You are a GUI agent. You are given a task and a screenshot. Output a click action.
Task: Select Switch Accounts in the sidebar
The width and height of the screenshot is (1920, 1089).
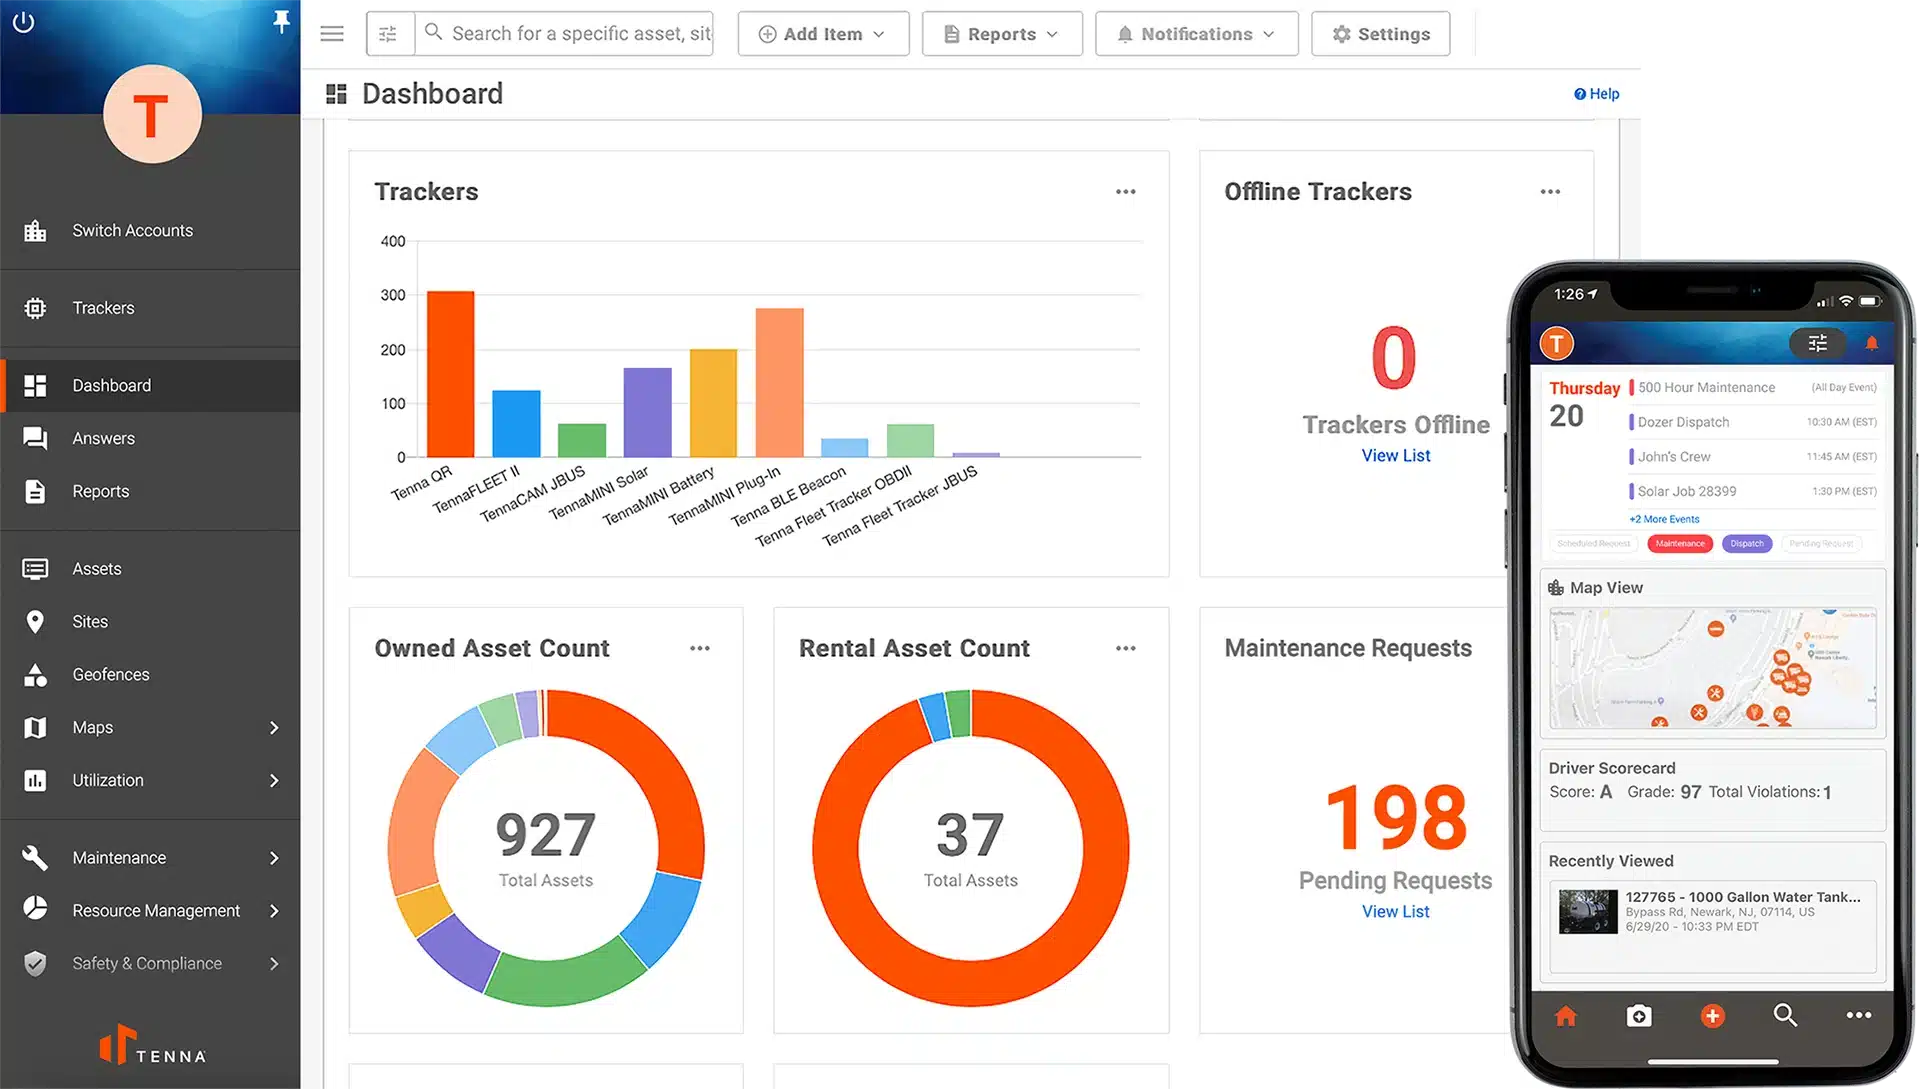click(x=150, y=231)
